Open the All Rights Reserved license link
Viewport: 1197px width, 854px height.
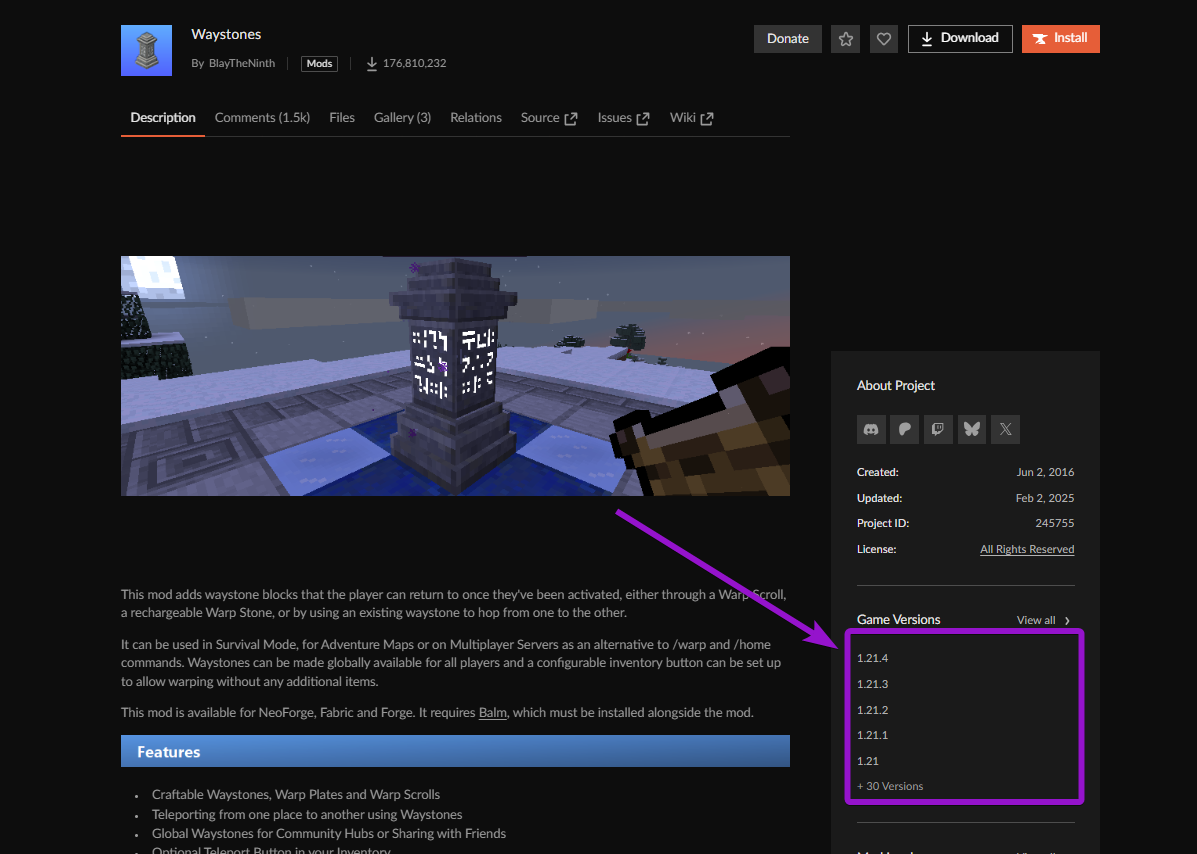(1027, 549)
